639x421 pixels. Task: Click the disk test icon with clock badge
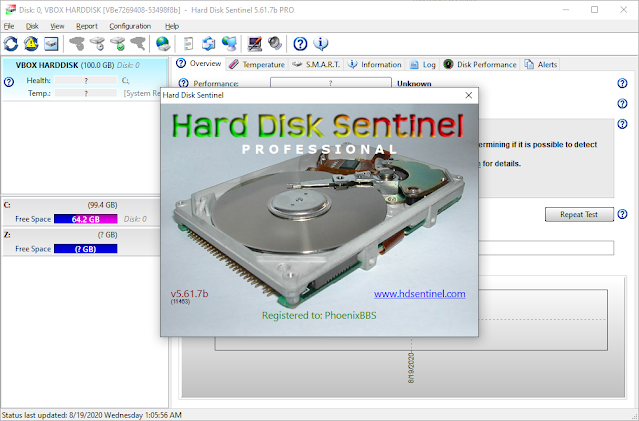tap(97, 44)
